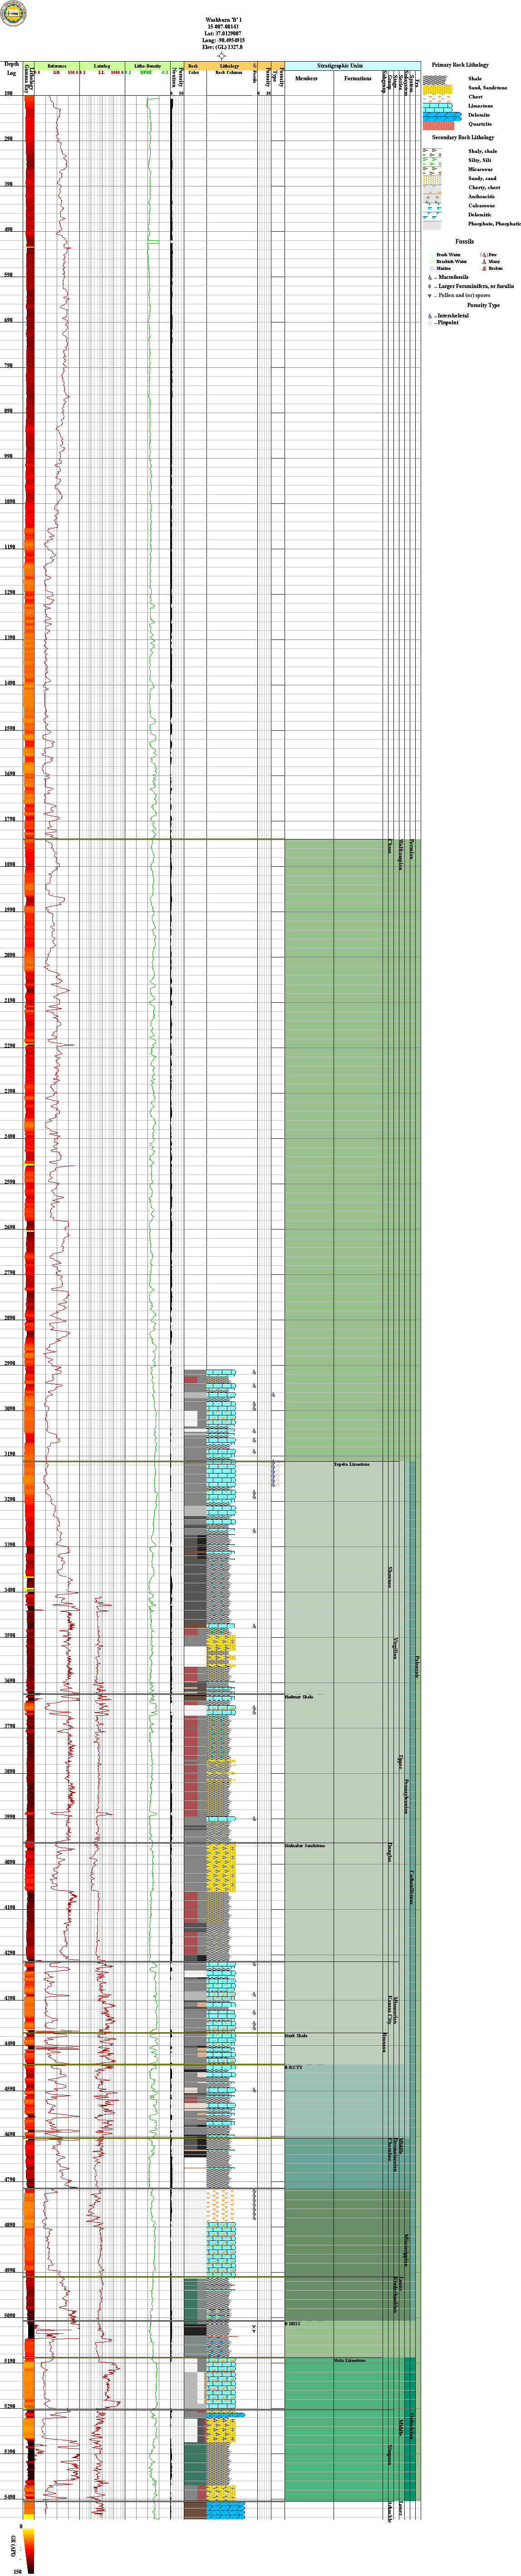Click the latitude value 37.0129807
Screen dimensions: 521x2576
pyautogui.click(x=228, y=34)
